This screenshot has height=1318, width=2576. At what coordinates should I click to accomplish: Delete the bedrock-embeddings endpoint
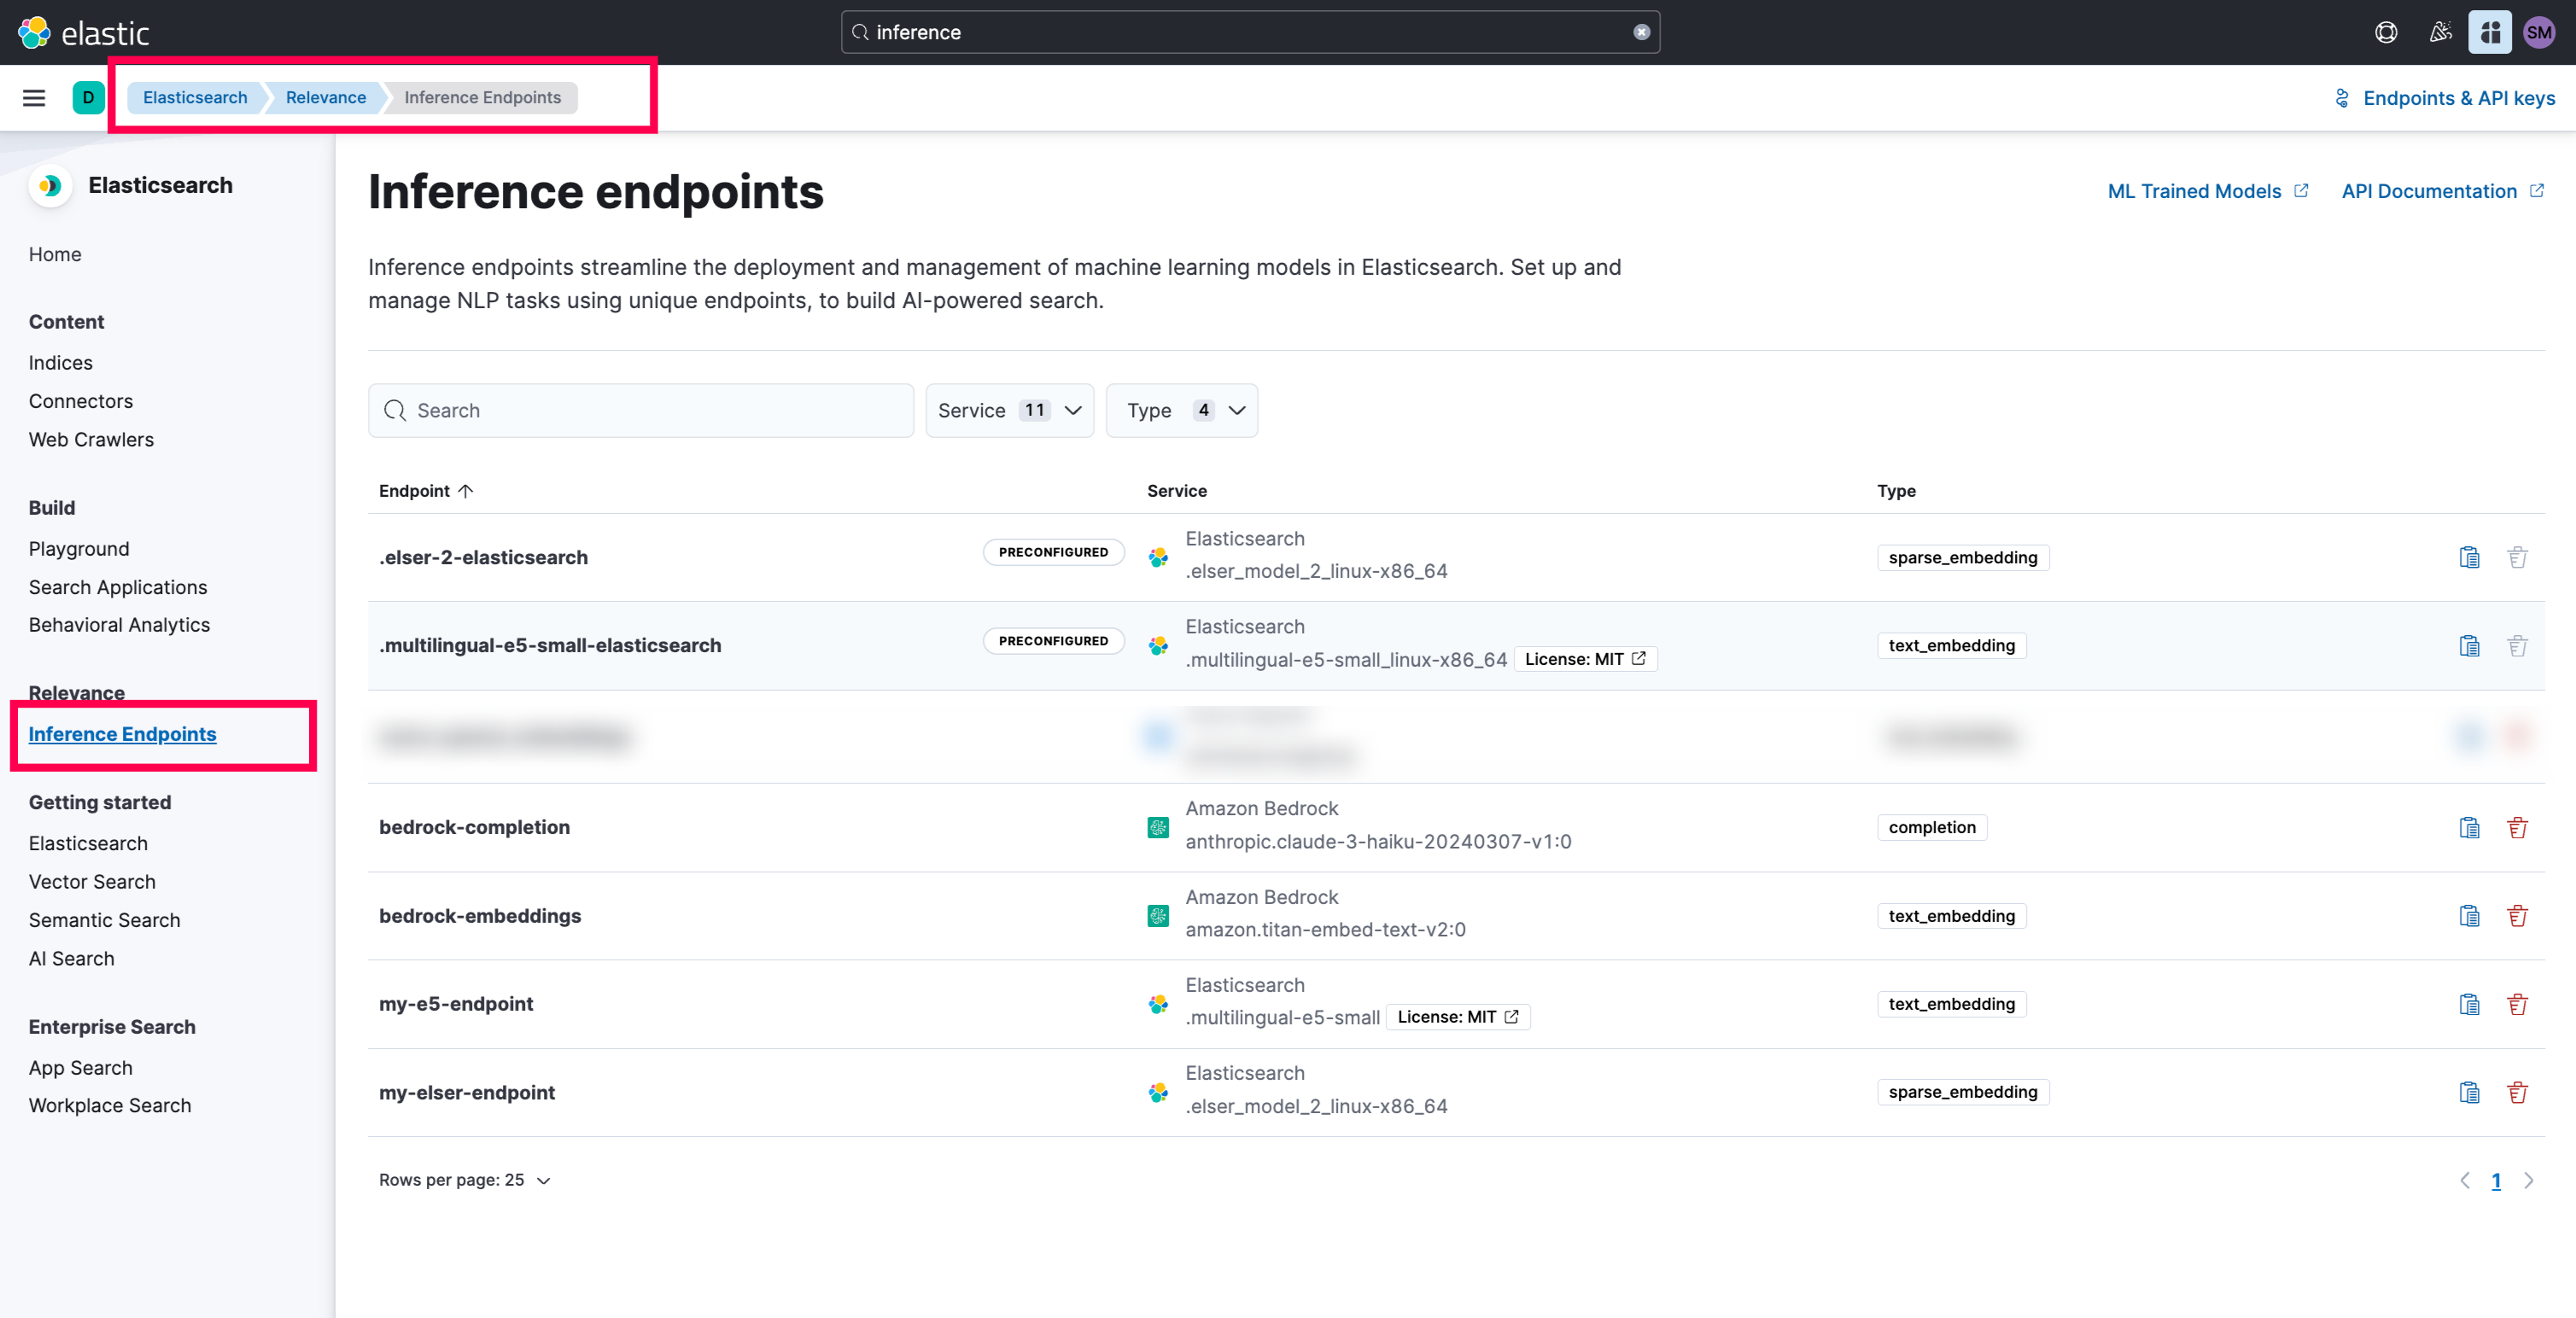(2517, 916)
